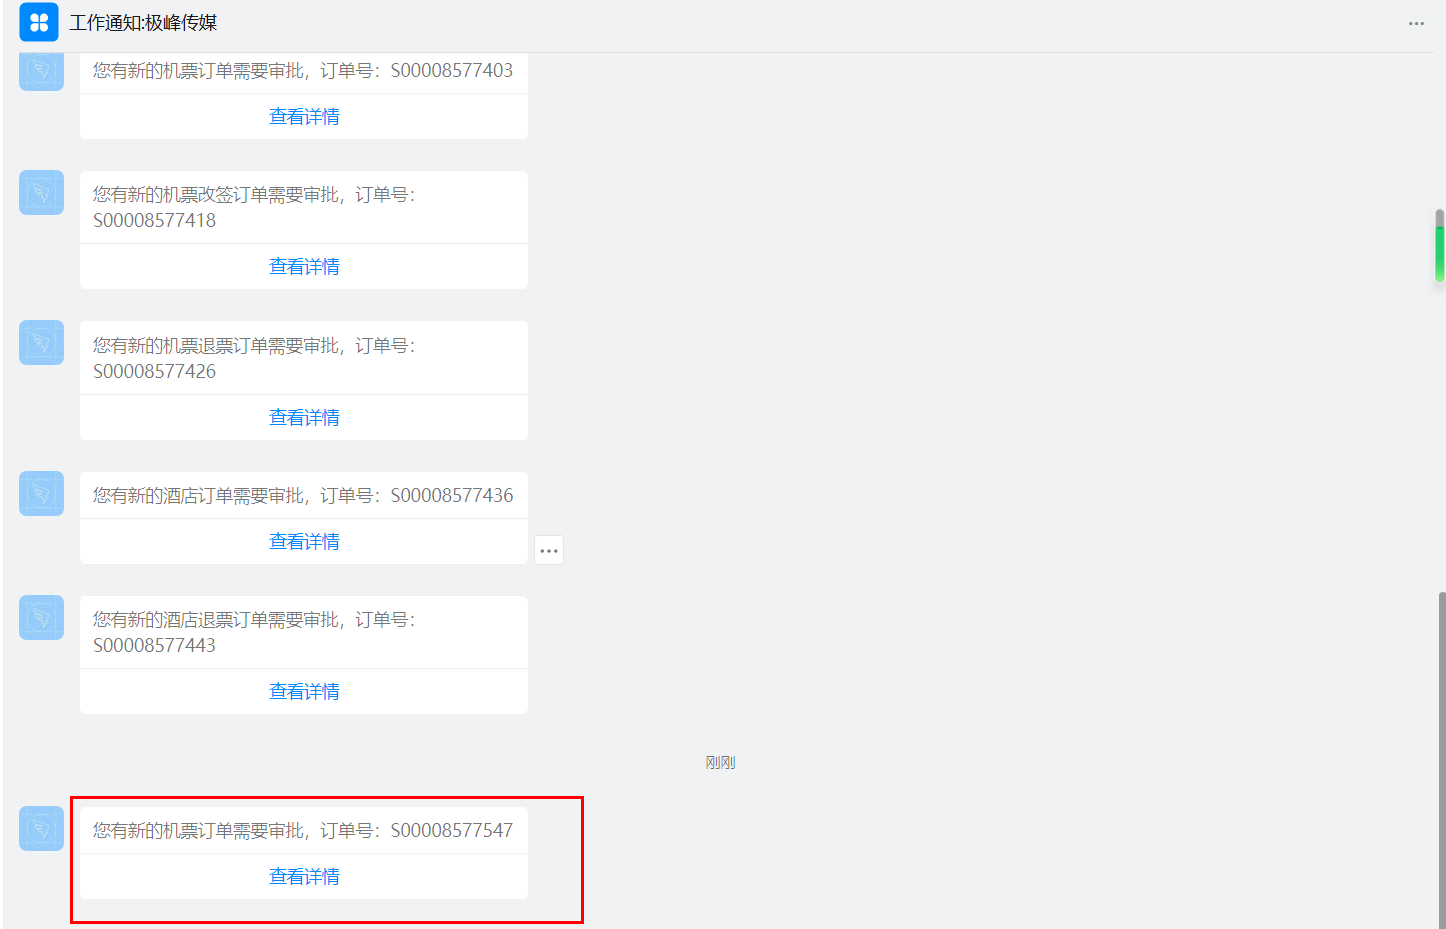Click message text for flight order S00008577403
This screenshot has height=929, width=1446.
click(x=303, y=70)
